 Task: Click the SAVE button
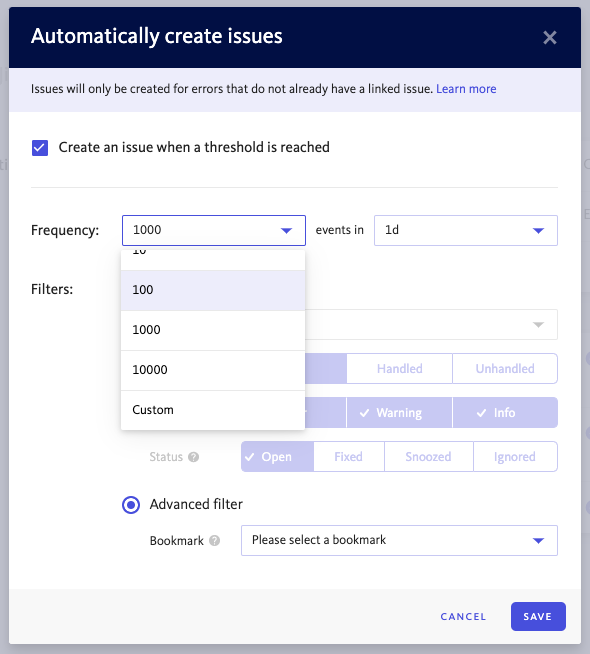[x=538, y=616]
